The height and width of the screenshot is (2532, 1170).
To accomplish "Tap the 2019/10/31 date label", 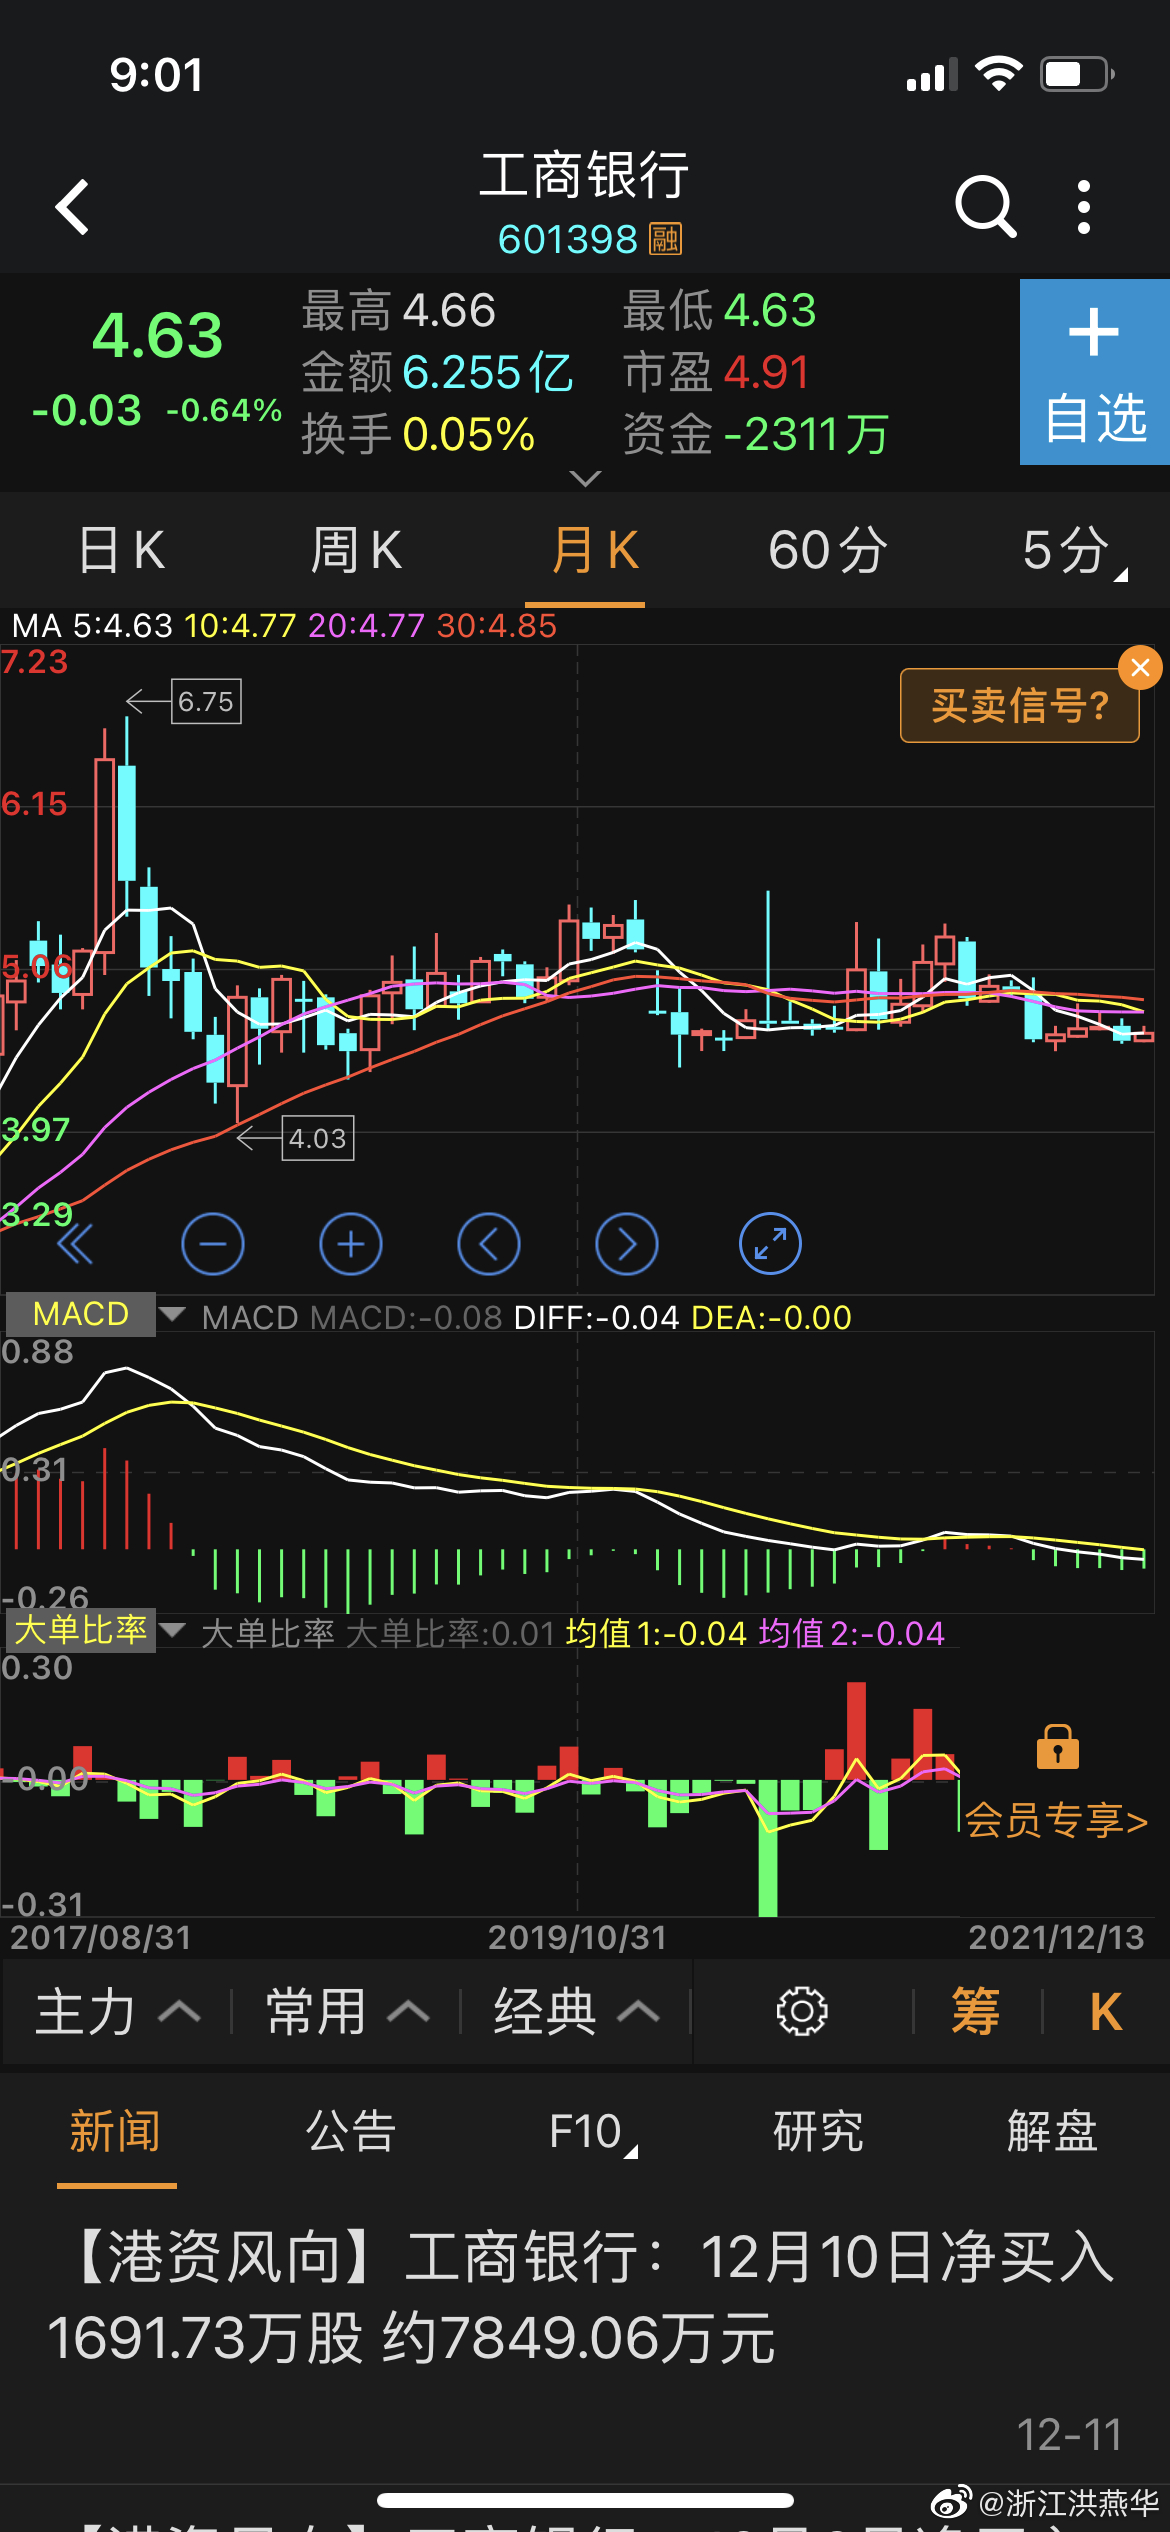I will (x=577, y=1937).
